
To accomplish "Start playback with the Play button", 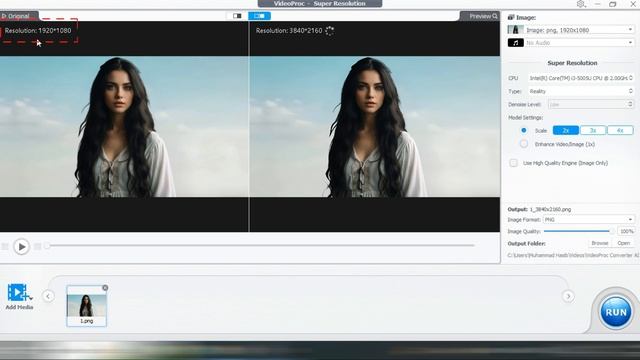I will [22, 247].
